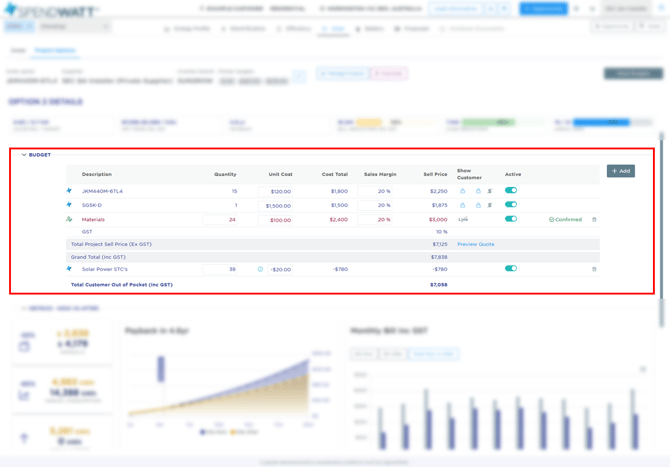Toggle Active switch for JKM440M-6TL4
The image size is (670, 467).
click(x=511, y=190)
